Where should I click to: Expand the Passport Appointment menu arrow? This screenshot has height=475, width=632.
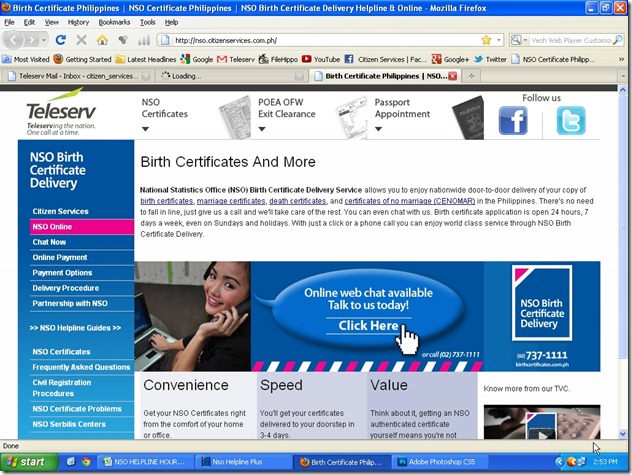point(378,129)
